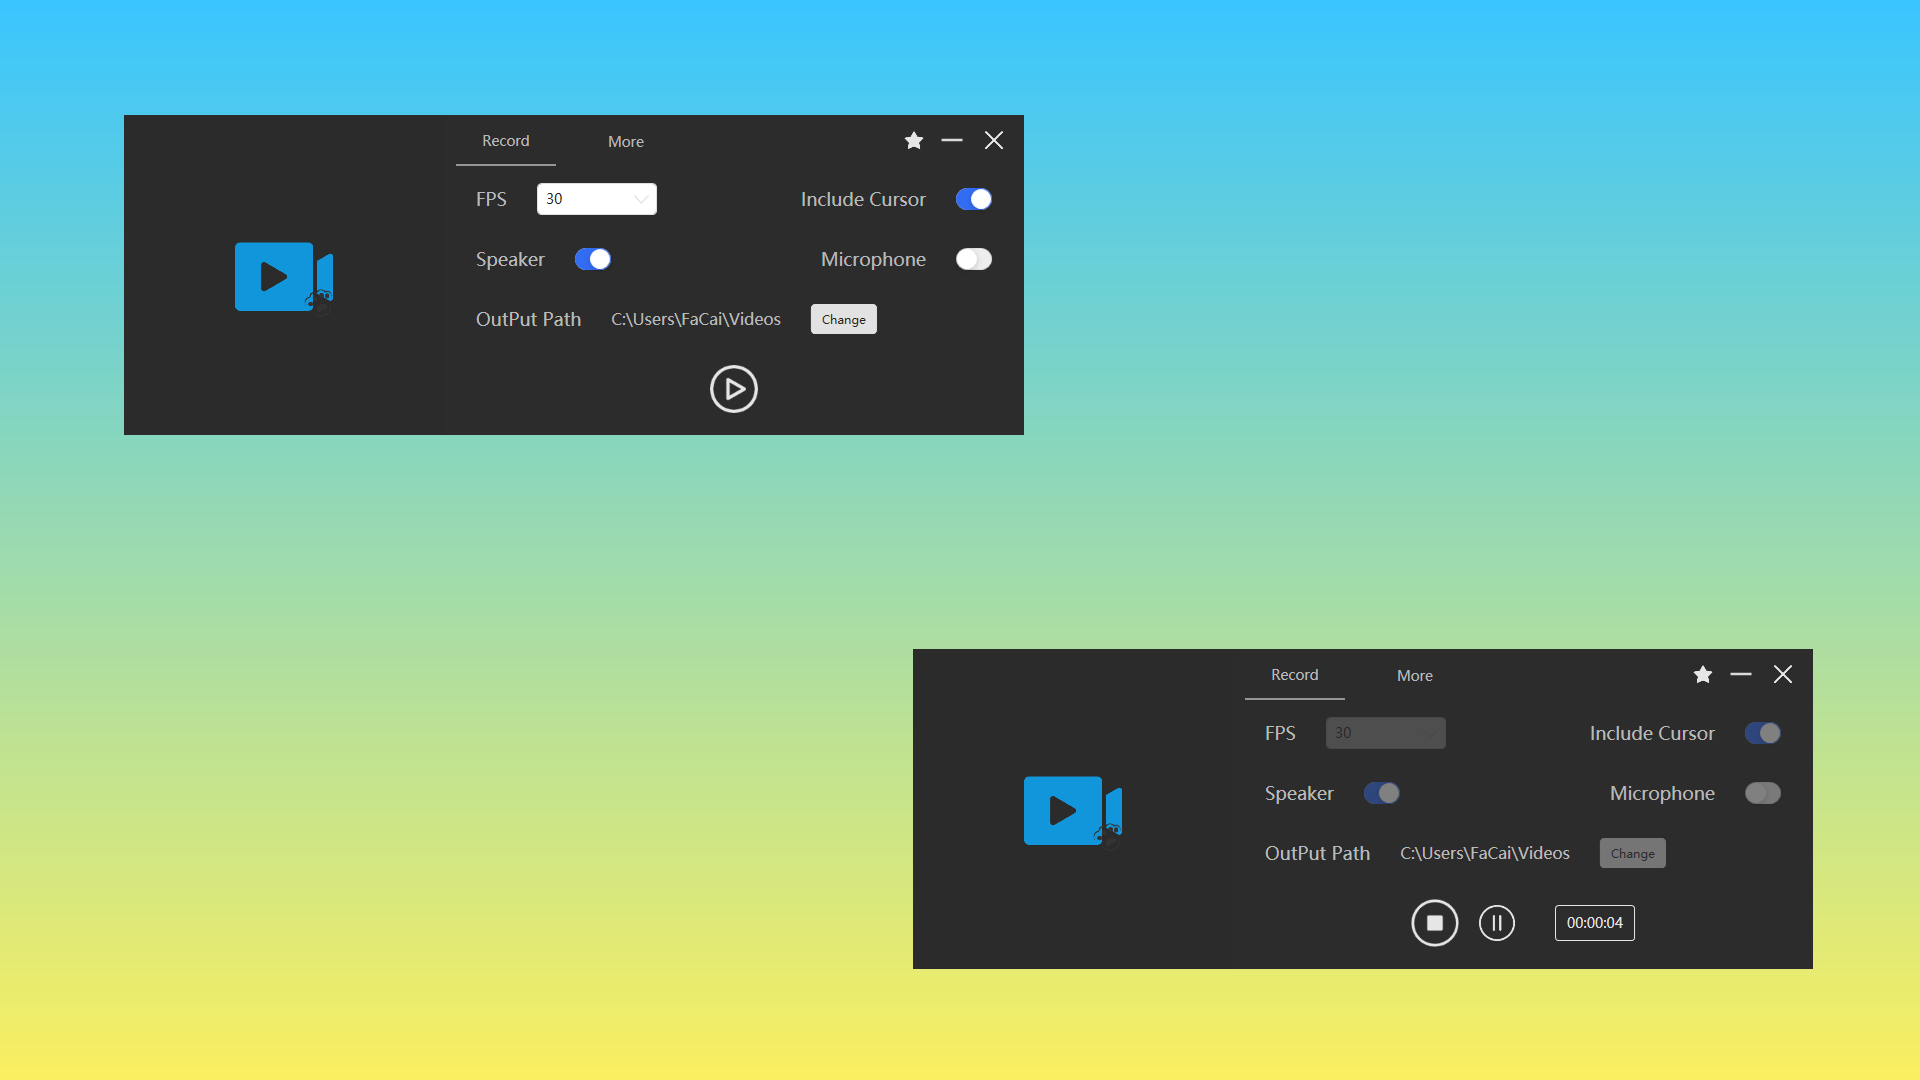Click the 00:00:04 recording timer display

(x=1594, y=923)
